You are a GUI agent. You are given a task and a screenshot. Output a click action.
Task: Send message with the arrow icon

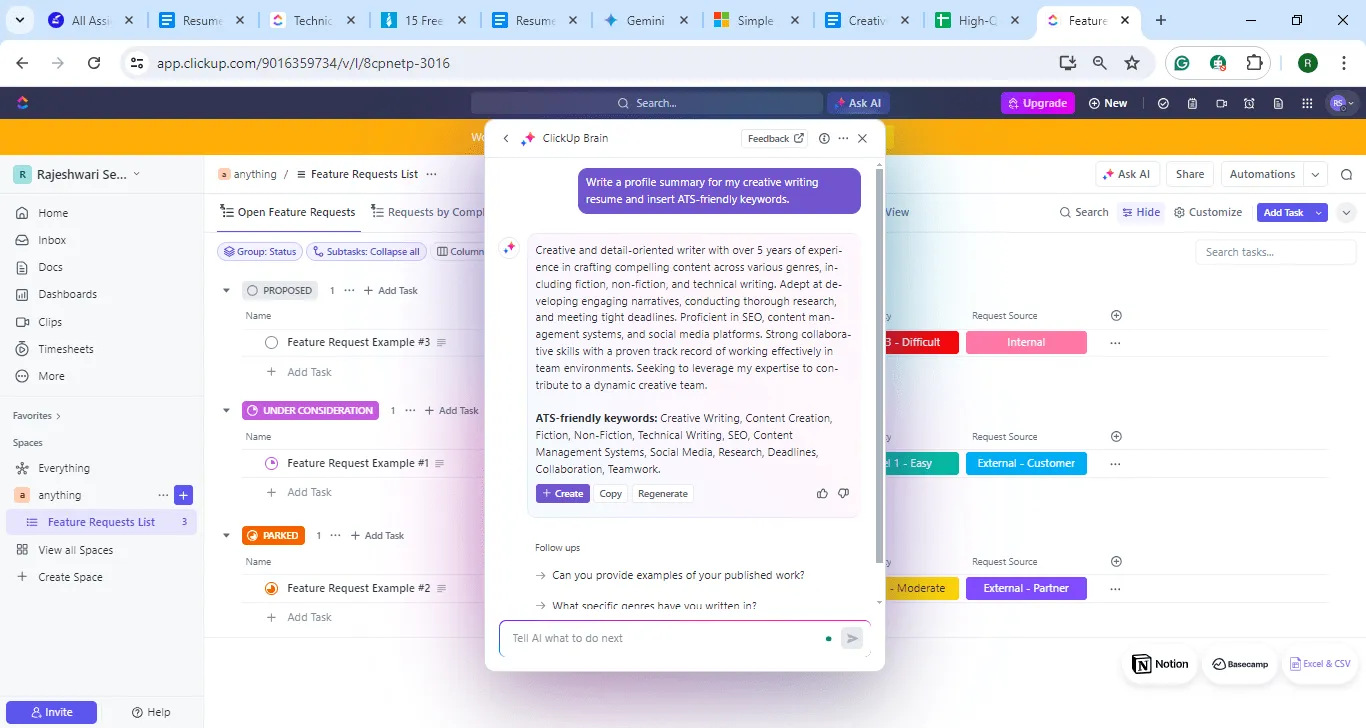point(852,638)
